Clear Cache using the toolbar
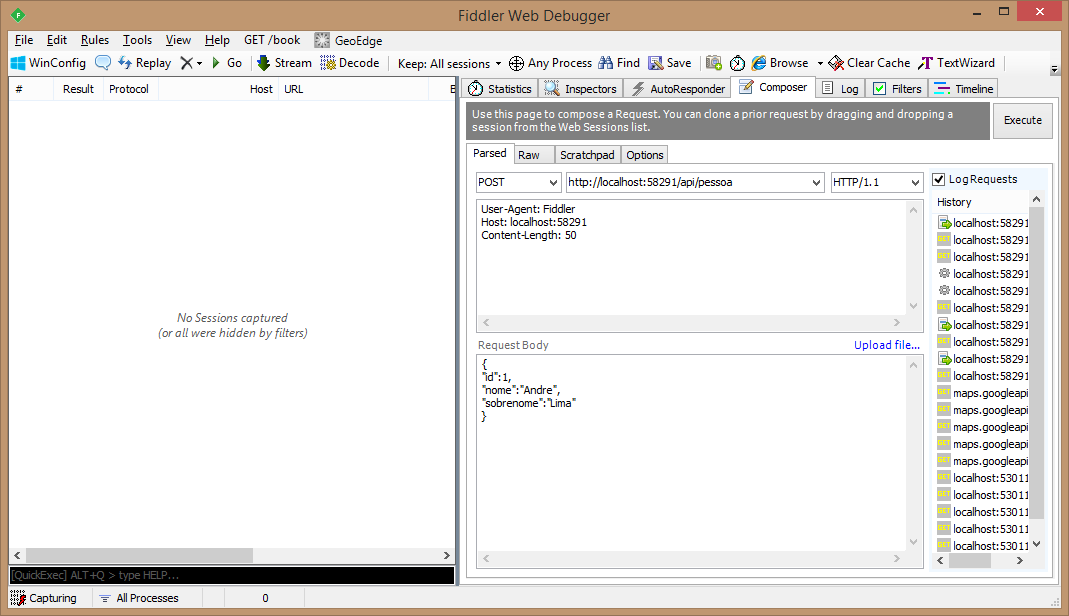Screen dimensions: 1069x616 coord(869,63)
